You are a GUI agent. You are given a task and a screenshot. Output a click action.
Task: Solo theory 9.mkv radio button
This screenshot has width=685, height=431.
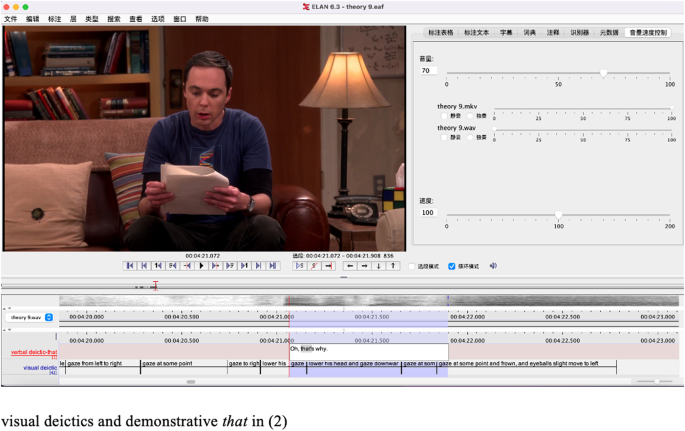(x=470, y=116)
